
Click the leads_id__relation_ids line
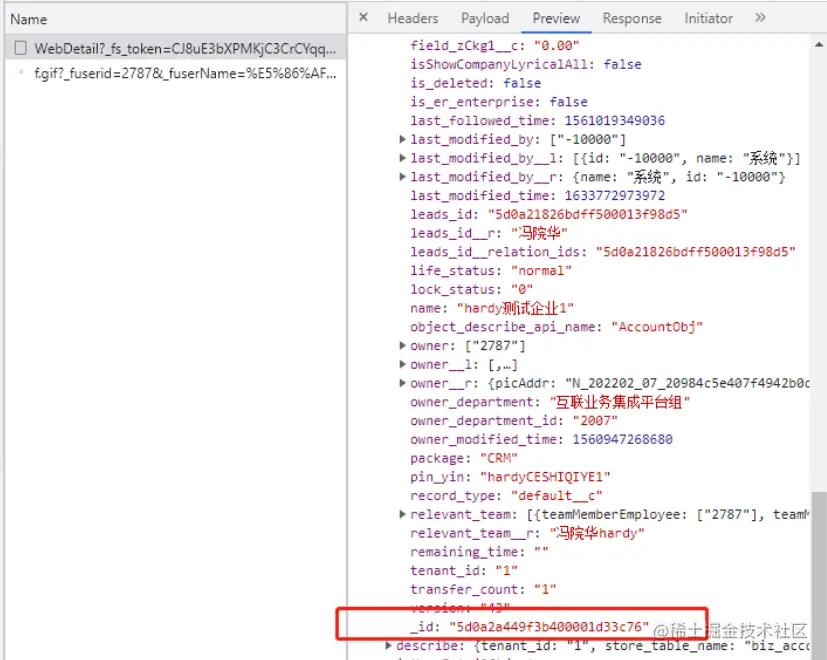tap(603, 252)
